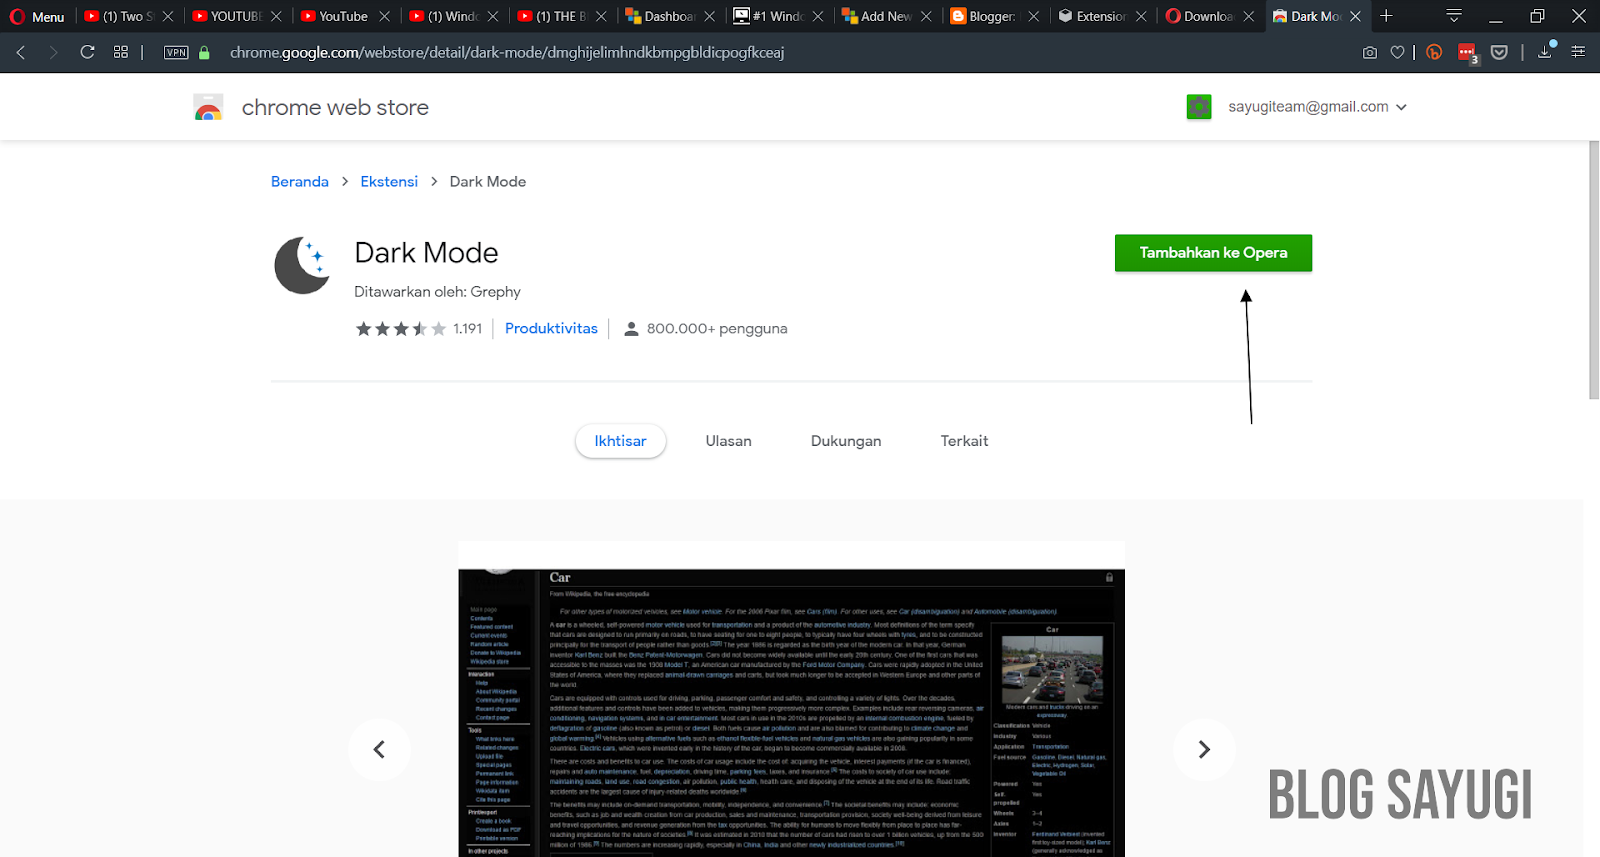Select the Dukungan tab
This screenshot has width=1600, height=857.
coord(846,441)
